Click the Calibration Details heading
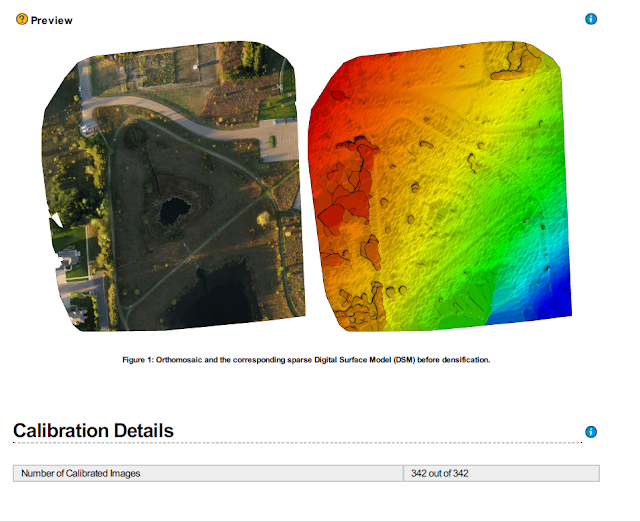 93,431
